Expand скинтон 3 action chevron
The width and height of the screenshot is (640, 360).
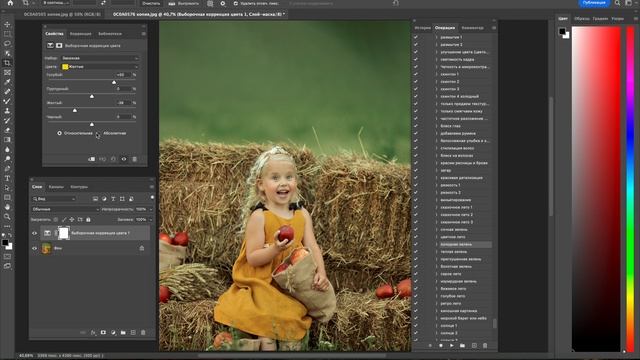click(436, 89)
